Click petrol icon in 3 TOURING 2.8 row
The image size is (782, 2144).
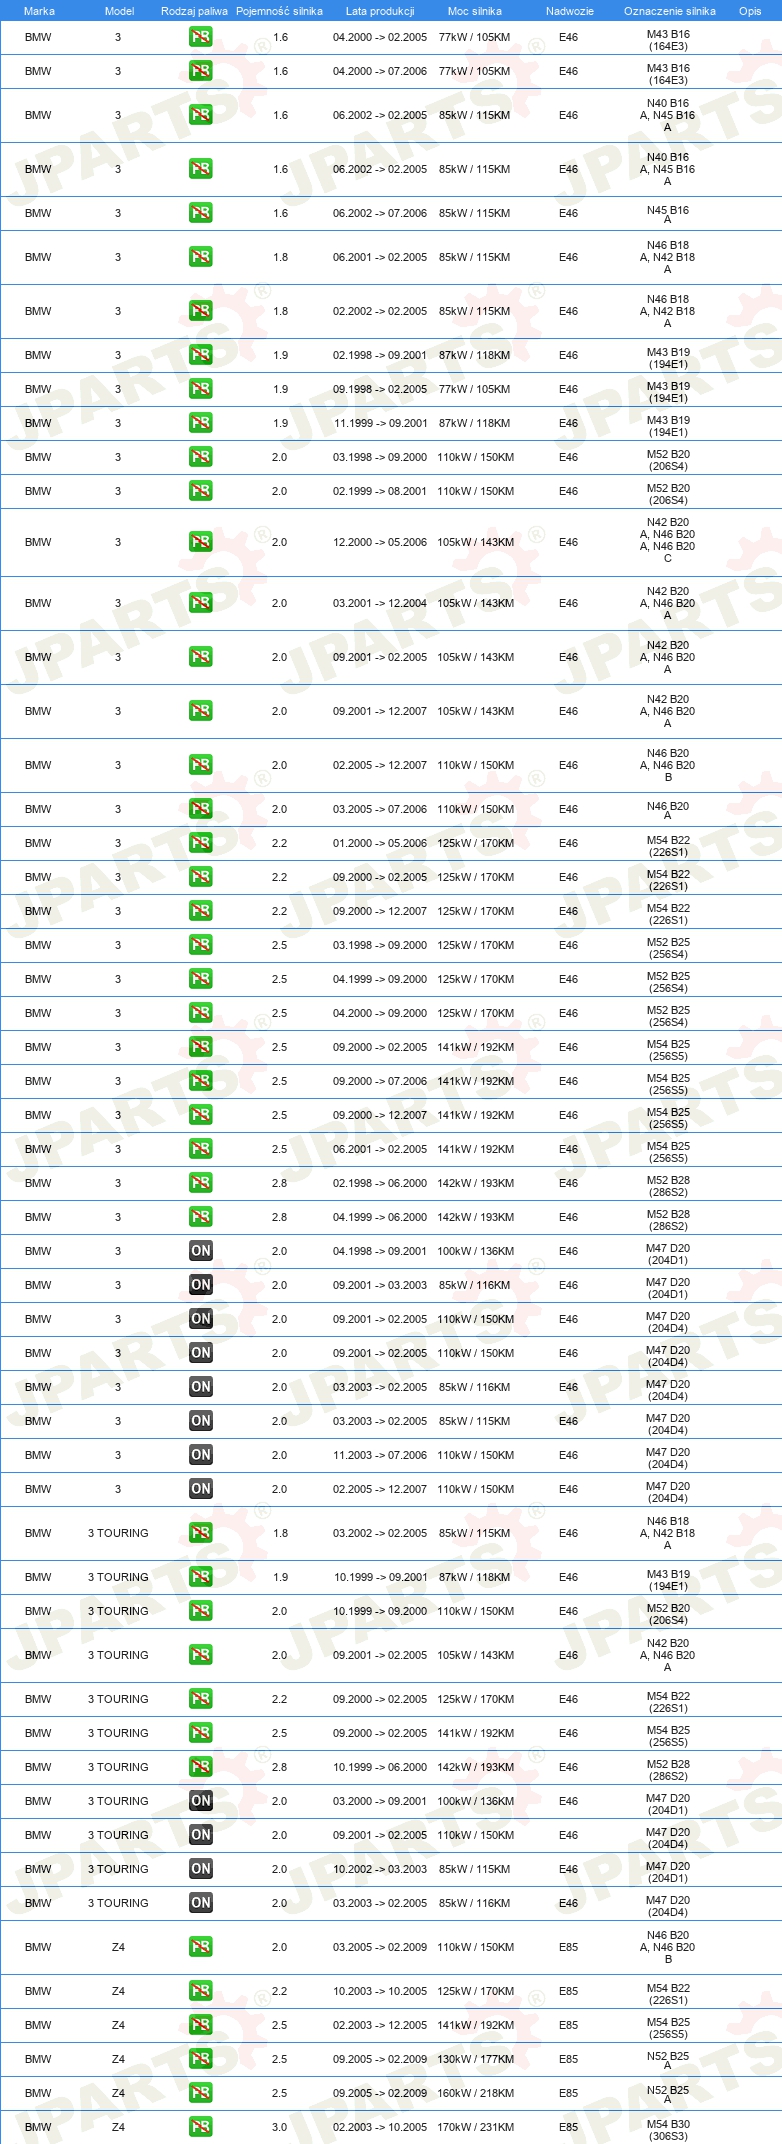(200, 1767)
